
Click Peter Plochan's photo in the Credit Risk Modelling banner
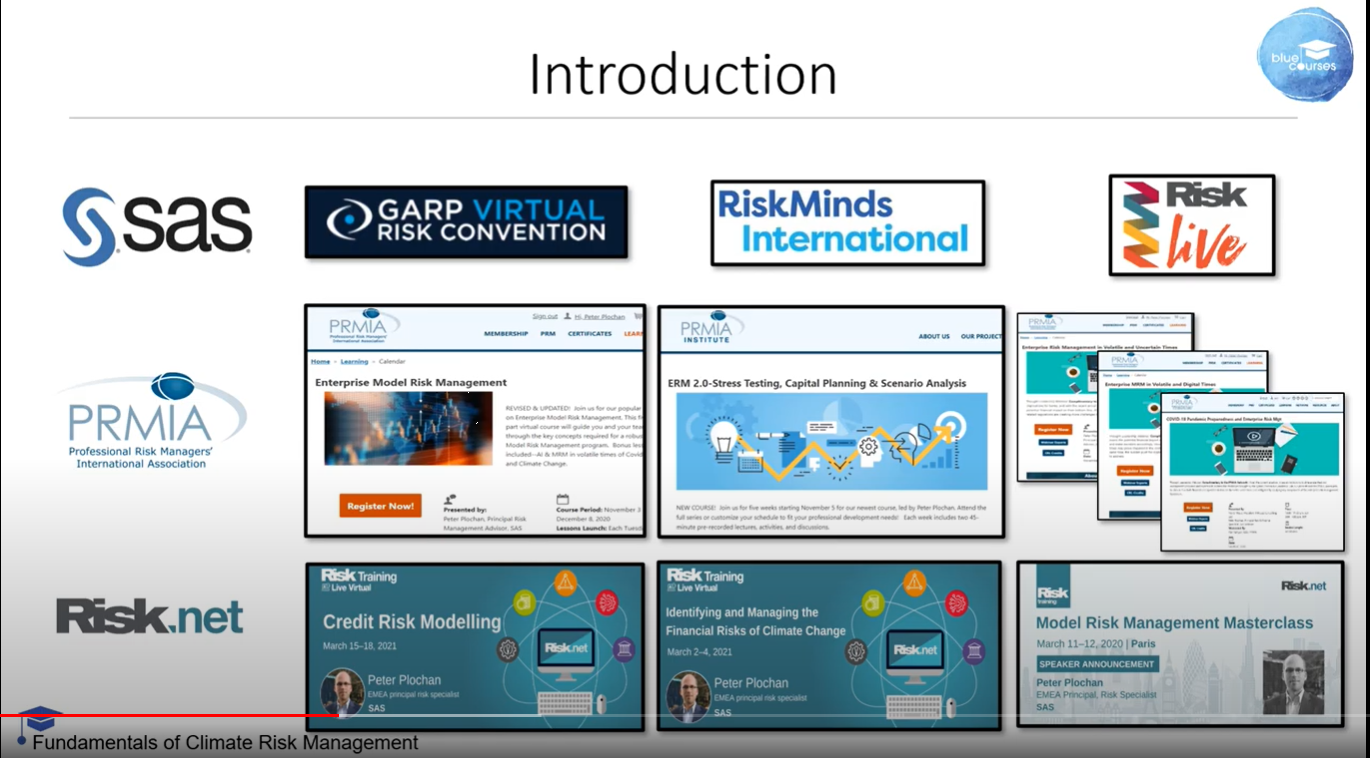pyautogui.click(x=342, y=692)
